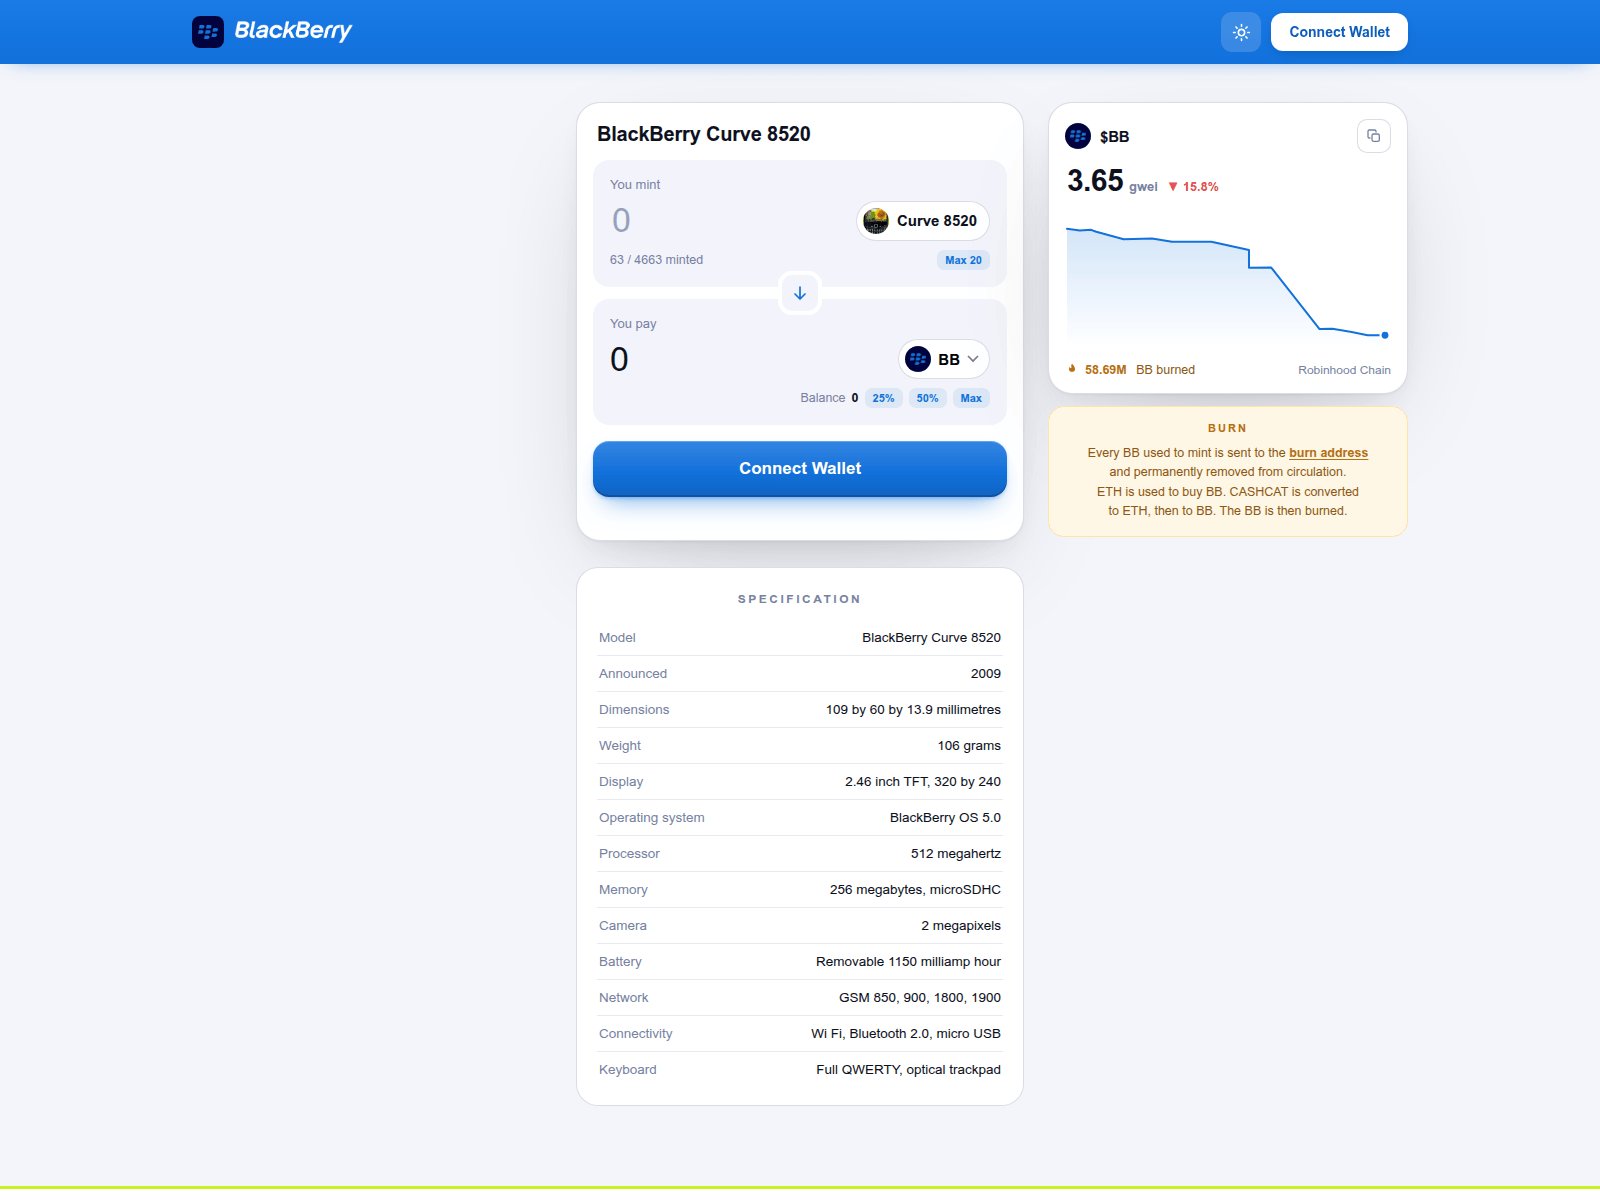Click the price chart's latest data point
The image size is (1600, 1200).
pyautogui.click(x=1384, y=335)
